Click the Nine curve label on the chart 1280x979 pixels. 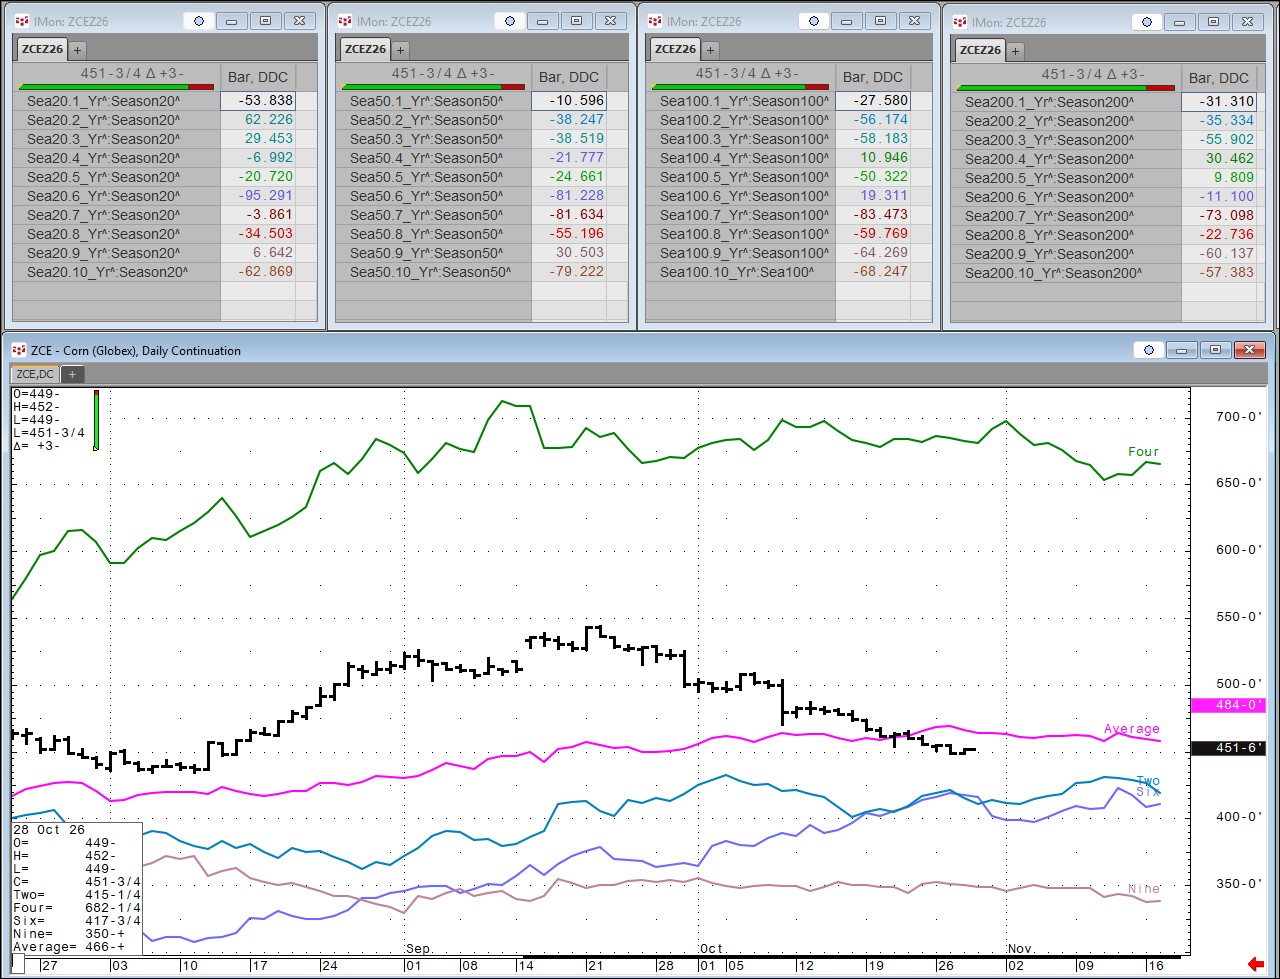pyautogui.click(x=1144, y=889)
